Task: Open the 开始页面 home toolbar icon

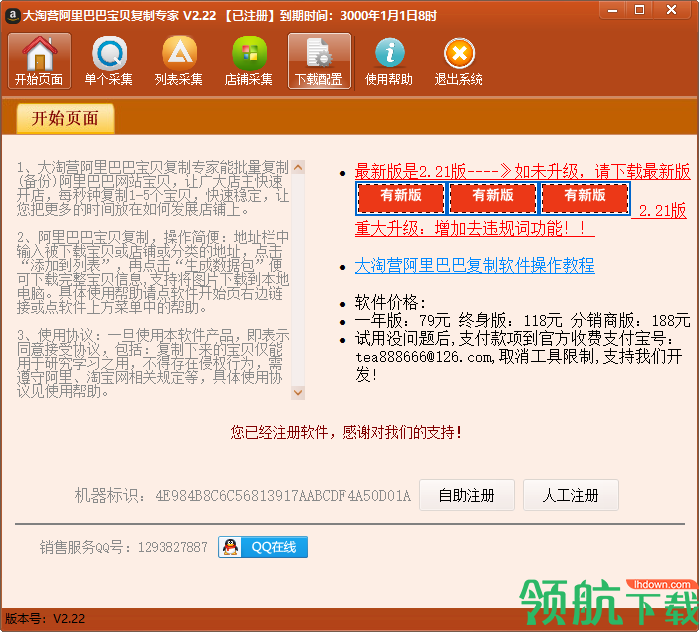Action: pyautogui.click(x=39, y=61)
